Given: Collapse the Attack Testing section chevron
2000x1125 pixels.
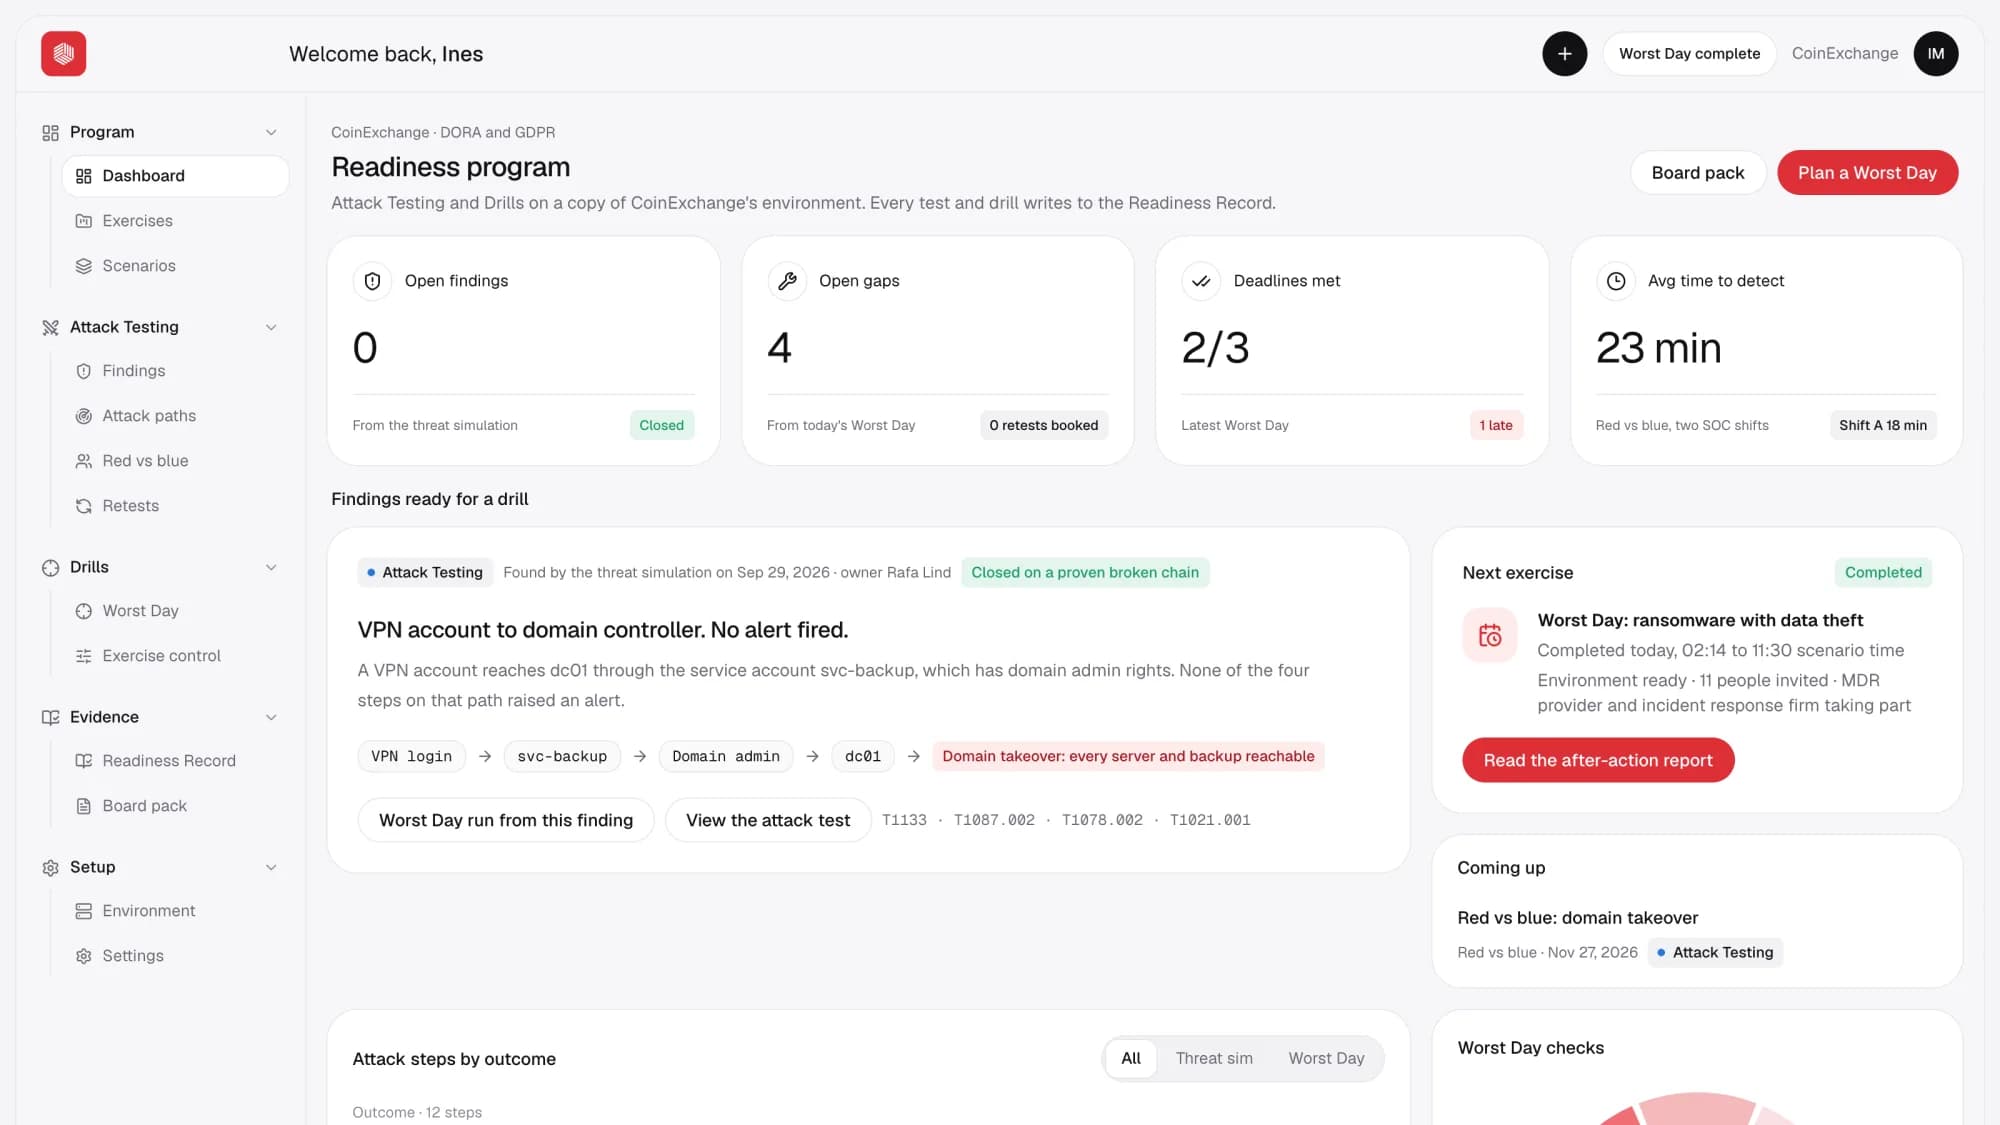Looking at the screenshot, I should [271, 327].
